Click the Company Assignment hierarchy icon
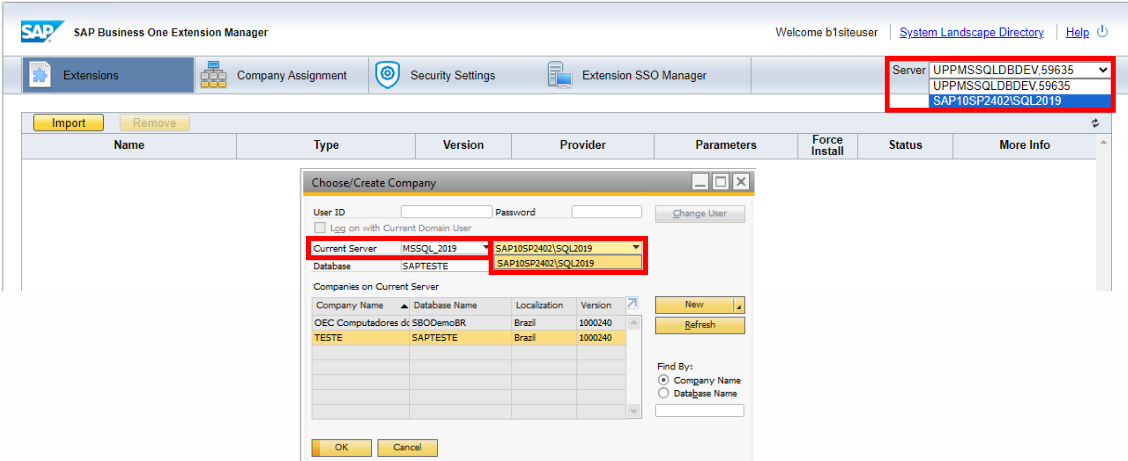1128x461 pixels. (x=213, y=75)
